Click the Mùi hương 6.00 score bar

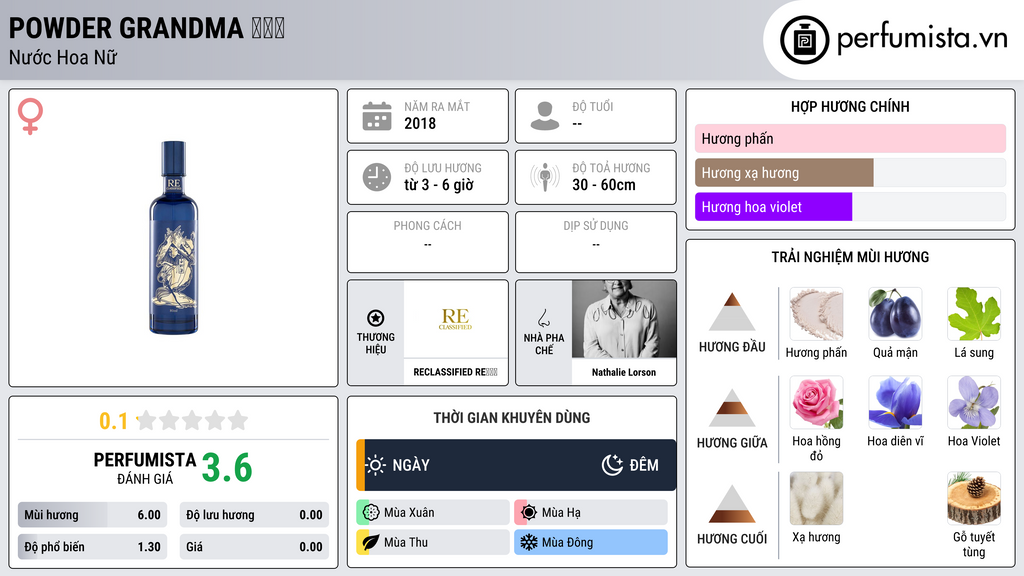pos(93,515)
